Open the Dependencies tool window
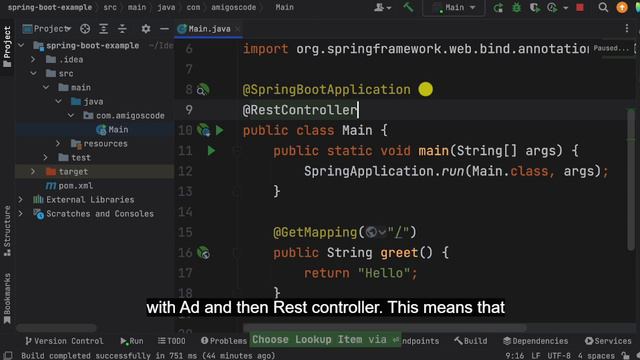Image resolution: width=640 pixels, height=360 pixels. tap(536, 341)
